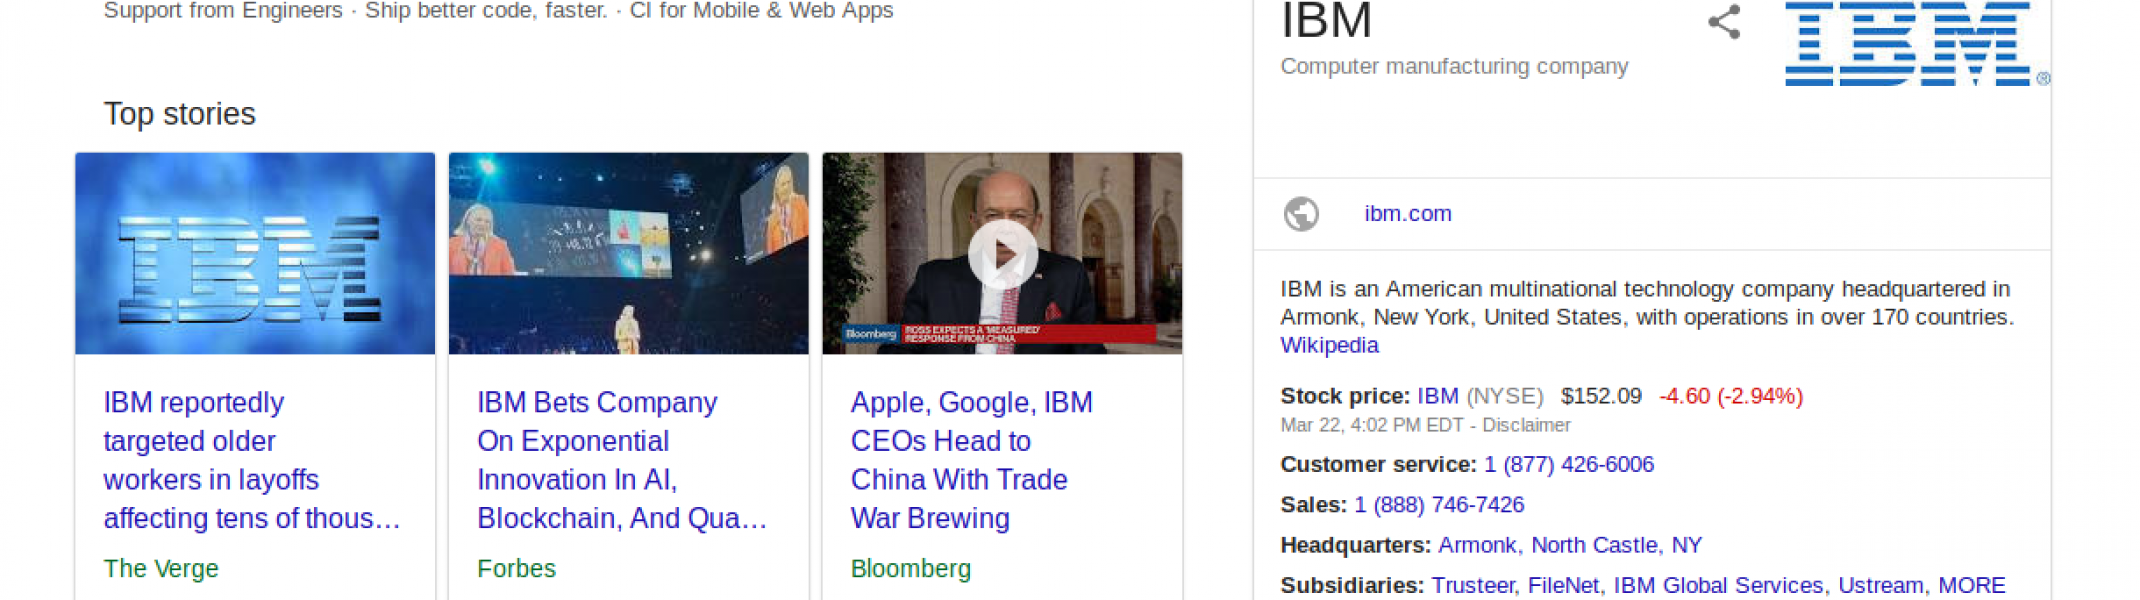The image size is (2140, 600).
Task: Open the IBM stock ticker link
Action: tap(1437, 396)
